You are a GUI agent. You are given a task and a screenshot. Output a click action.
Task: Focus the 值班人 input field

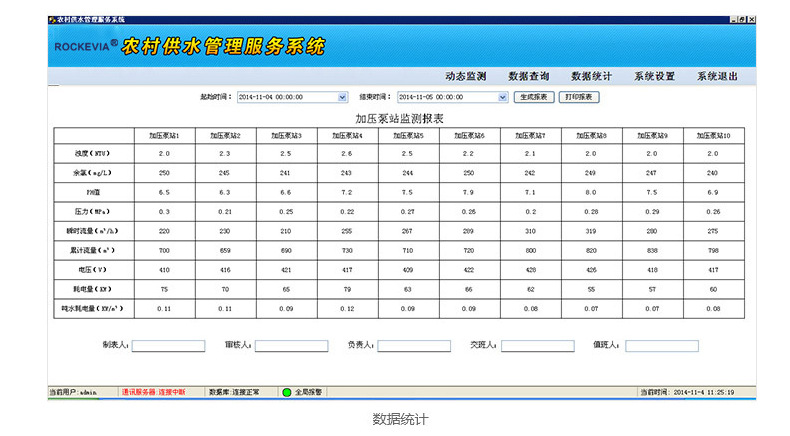tap(662, 346)
